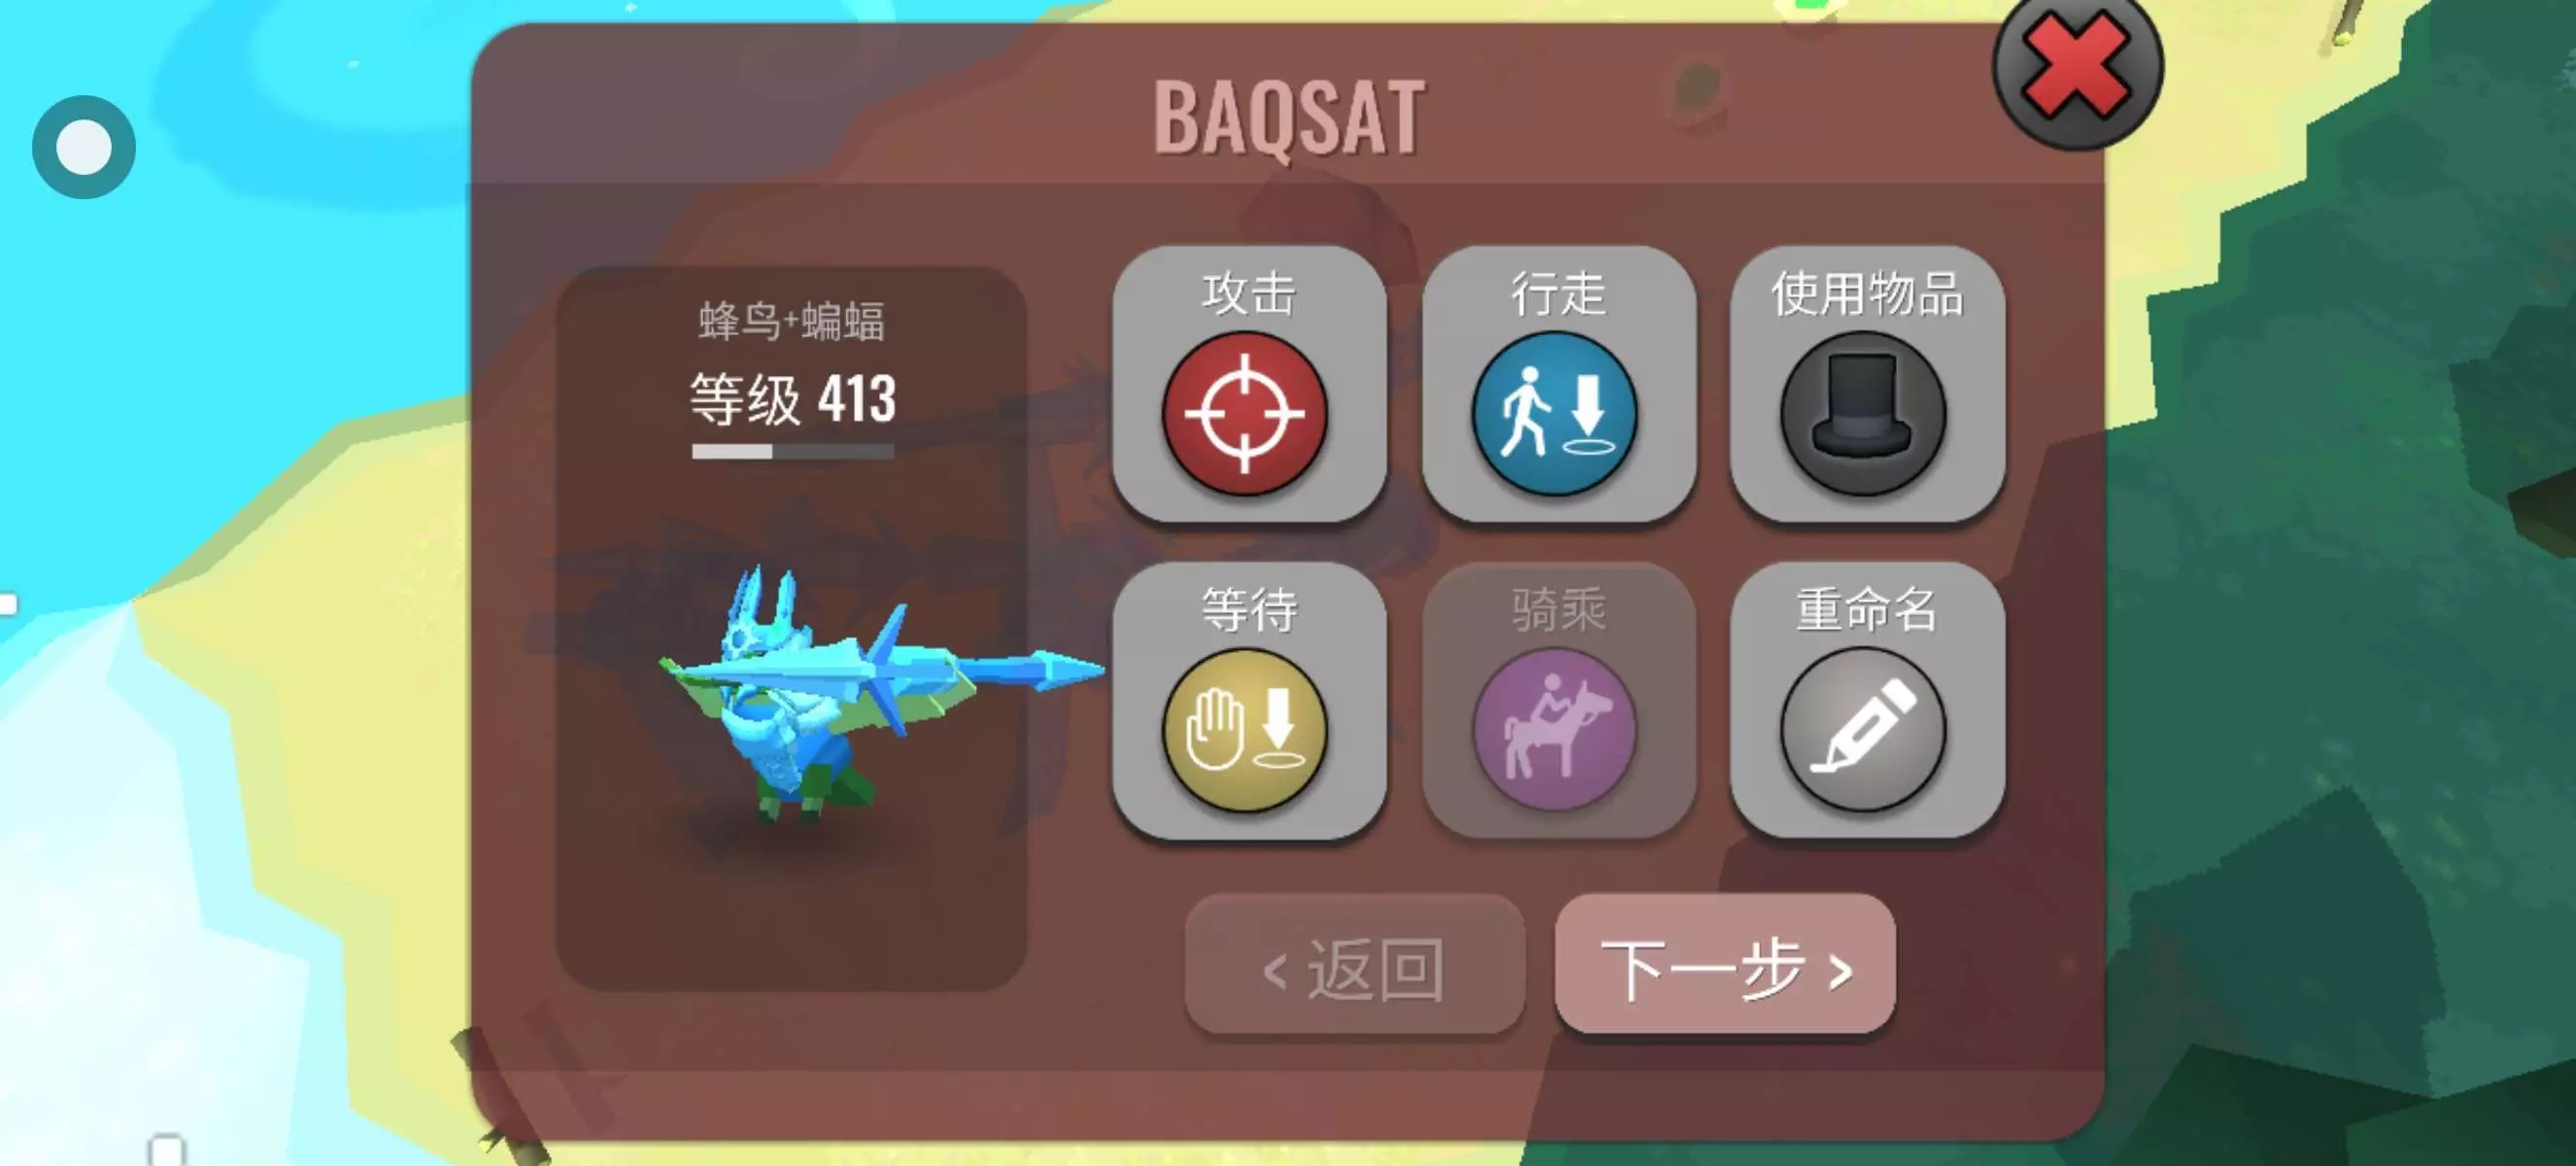The image size is (2576, 1166).
Task: Tap the red crosshair attack icon
Action: click(1245, 413)
